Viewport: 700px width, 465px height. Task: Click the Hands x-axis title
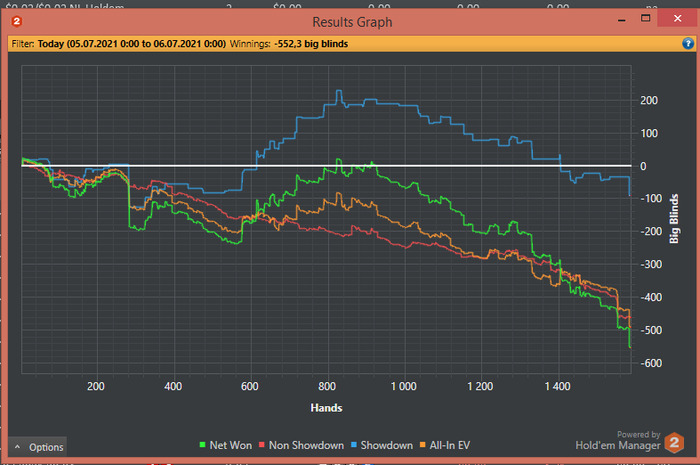click(x=326, y=408)
